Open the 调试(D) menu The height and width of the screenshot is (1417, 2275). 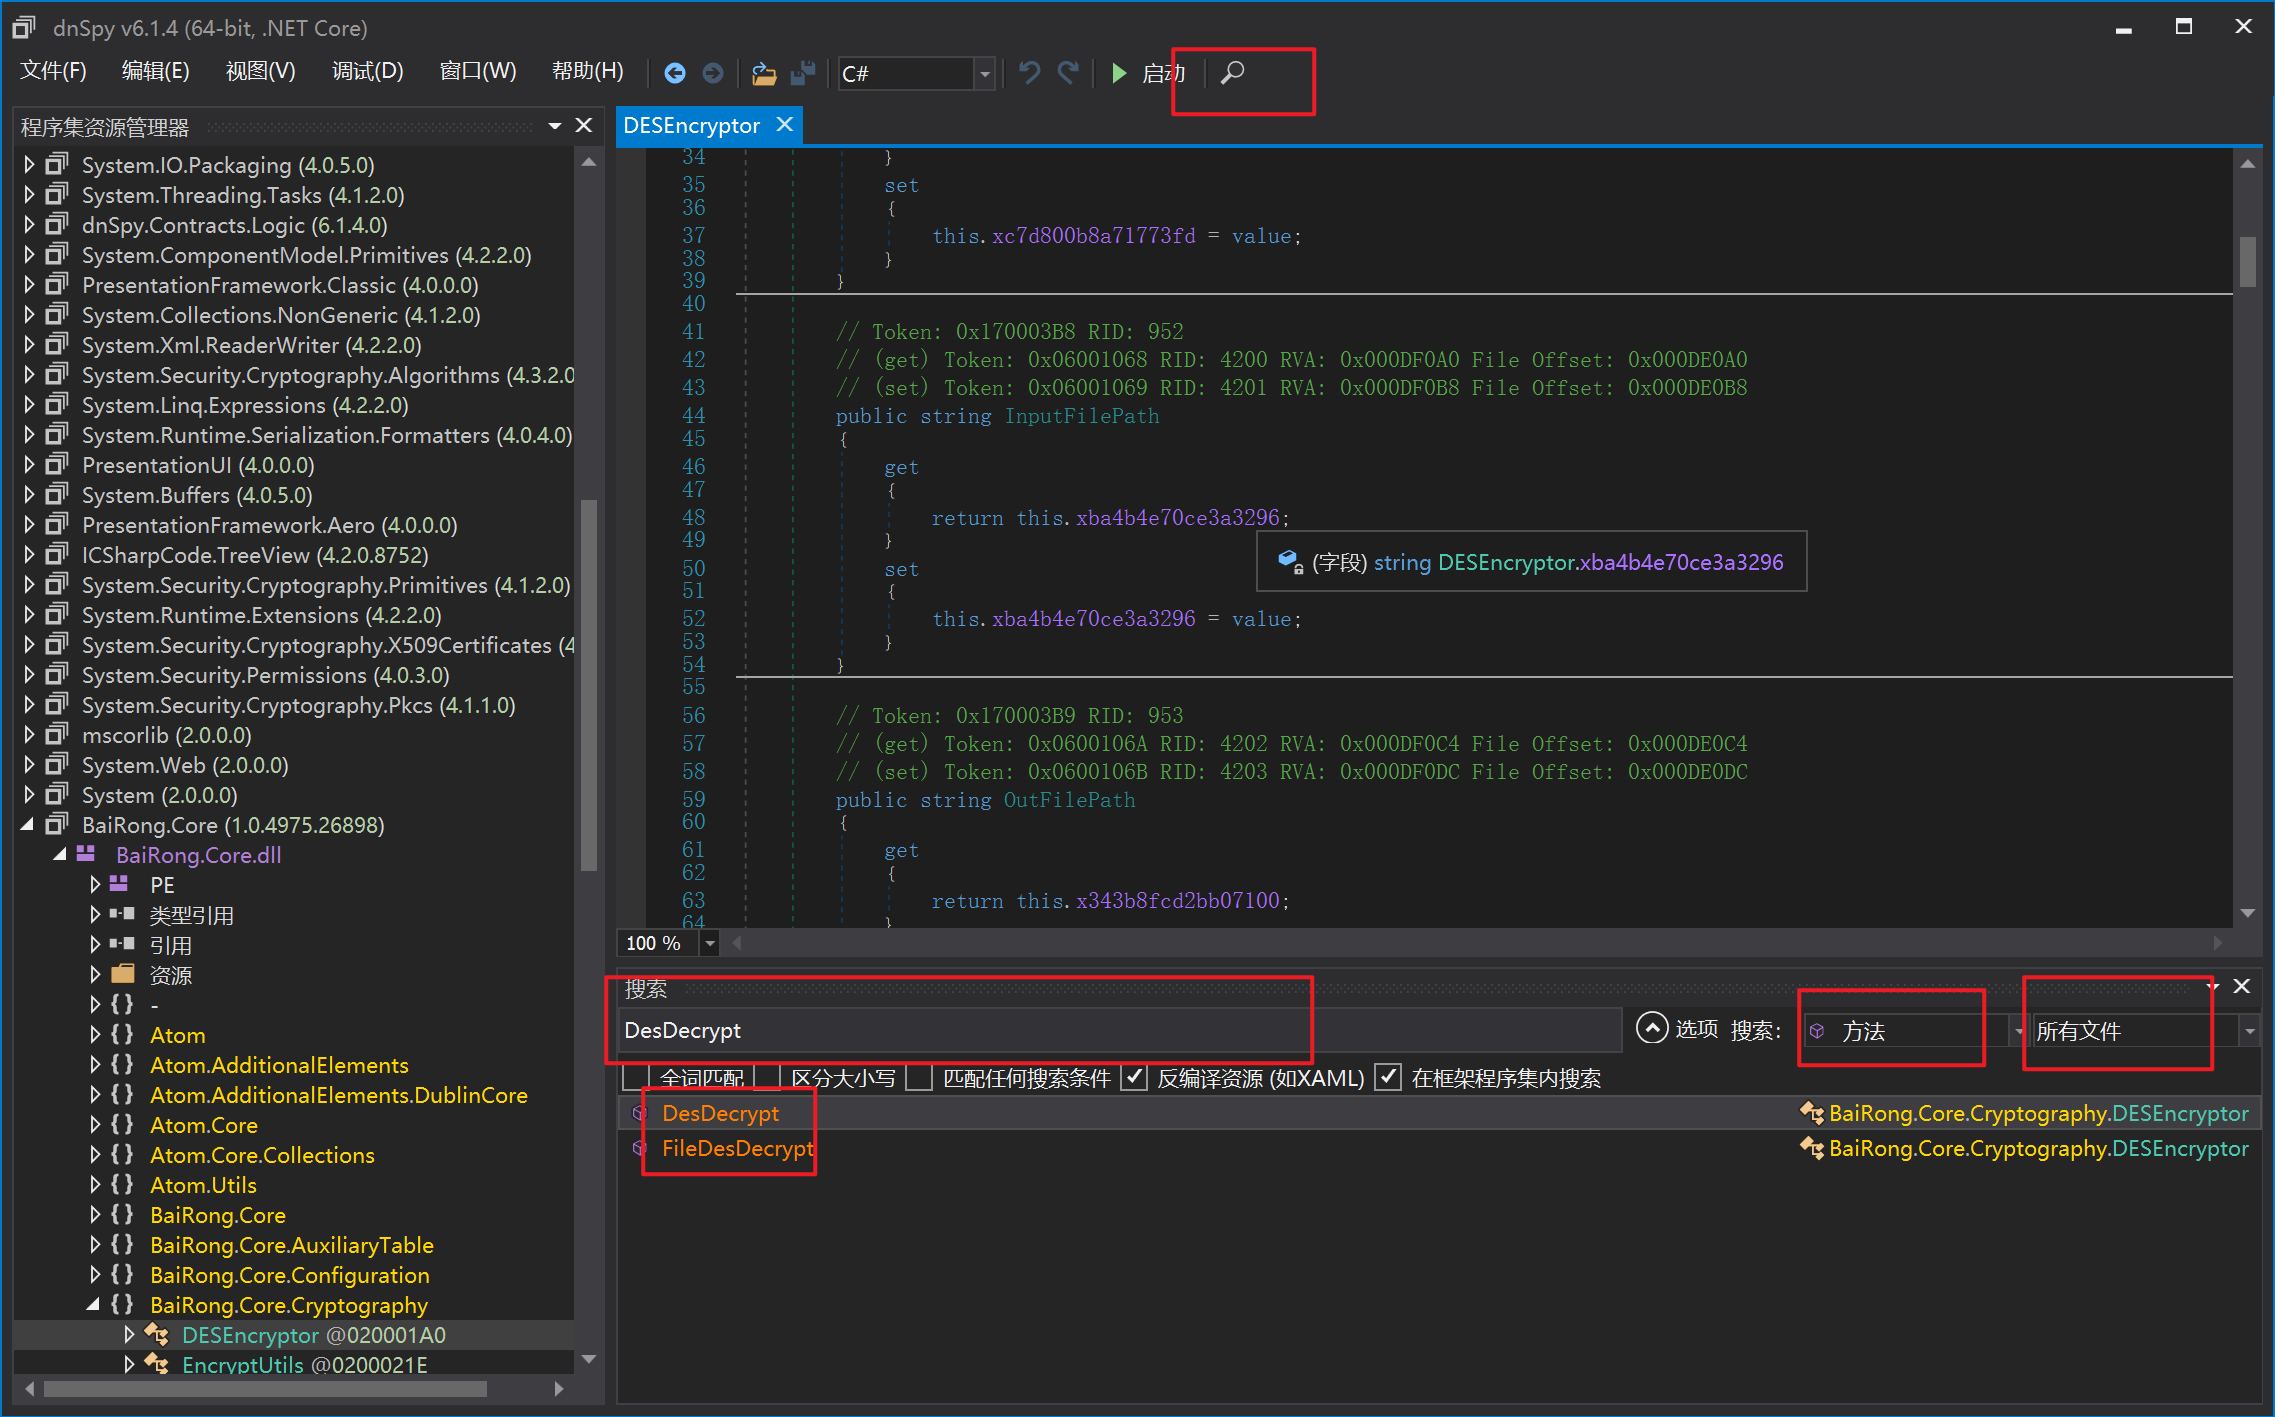pos(367,72)
